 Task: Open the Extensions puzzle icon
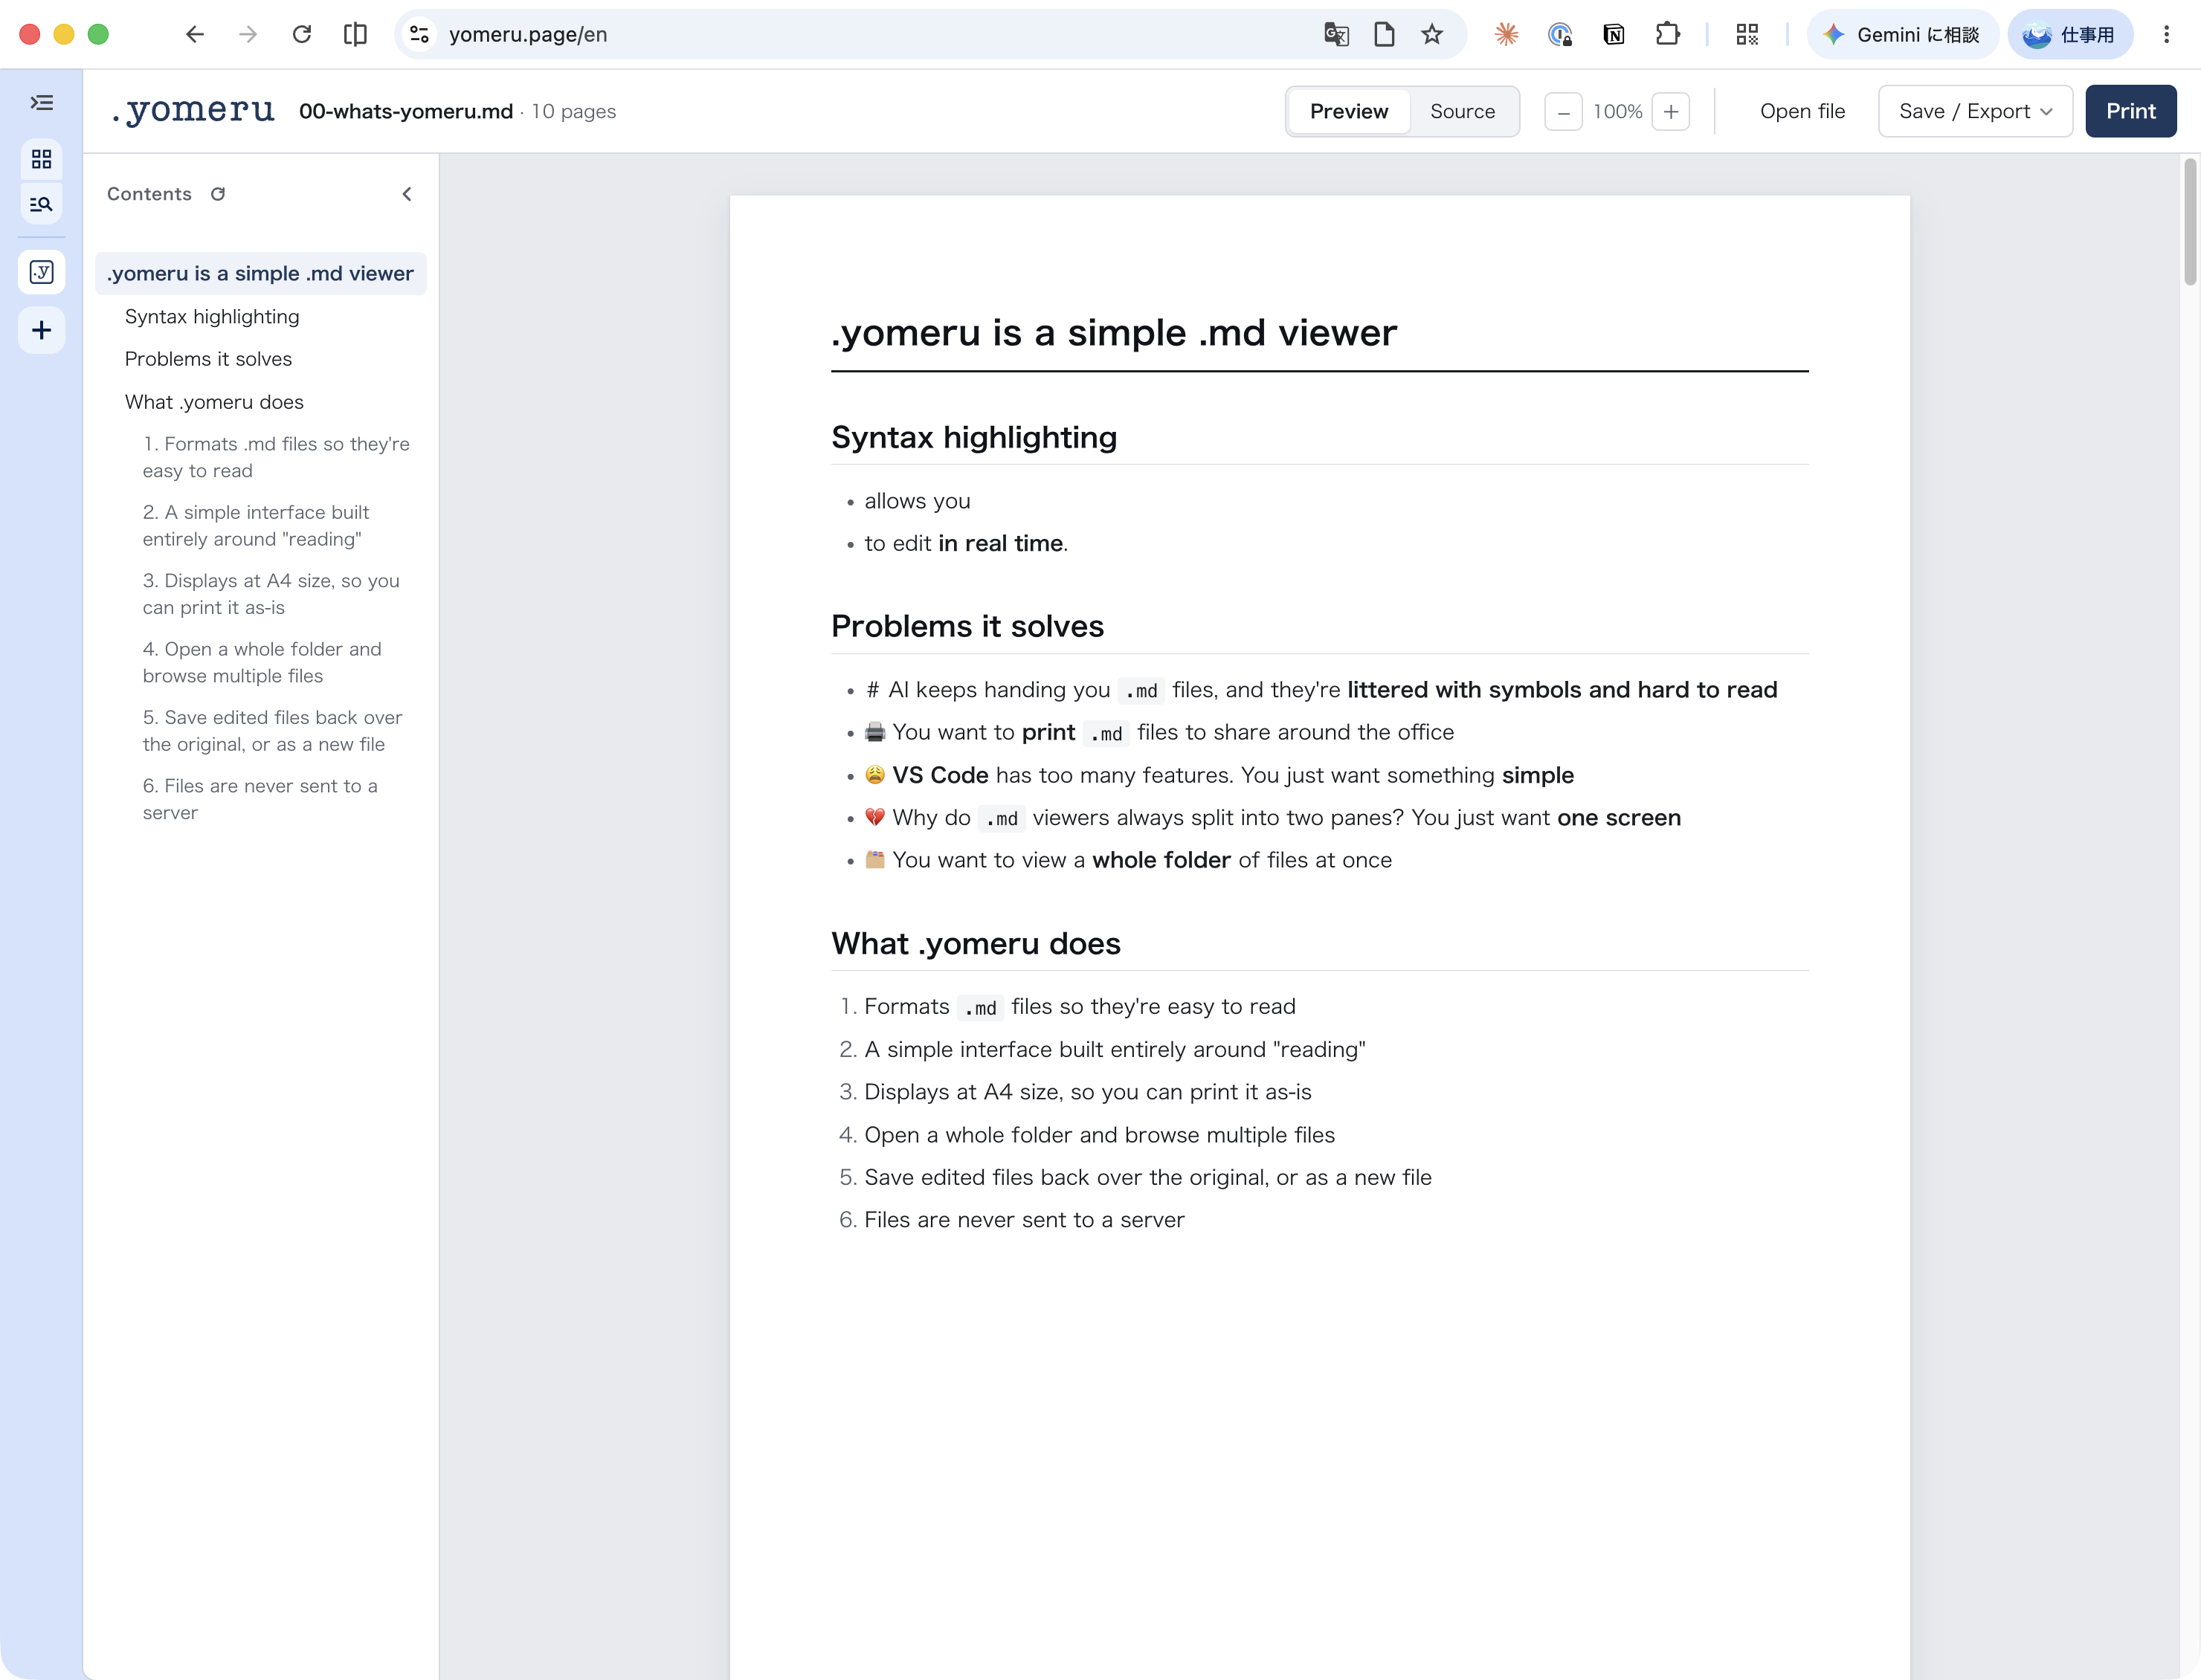click(1667, 34)
